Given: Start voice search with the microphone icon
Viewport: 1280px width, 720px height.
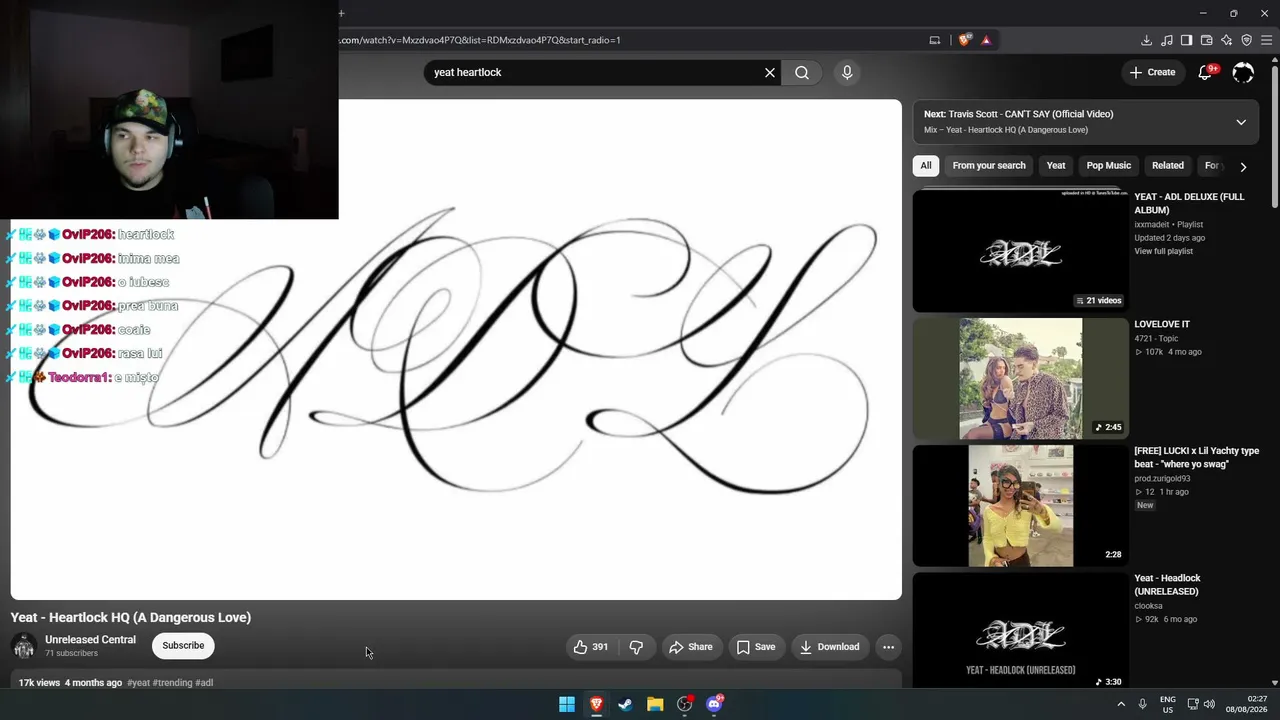Looking at the screenshot, I should tap(847, 72).
